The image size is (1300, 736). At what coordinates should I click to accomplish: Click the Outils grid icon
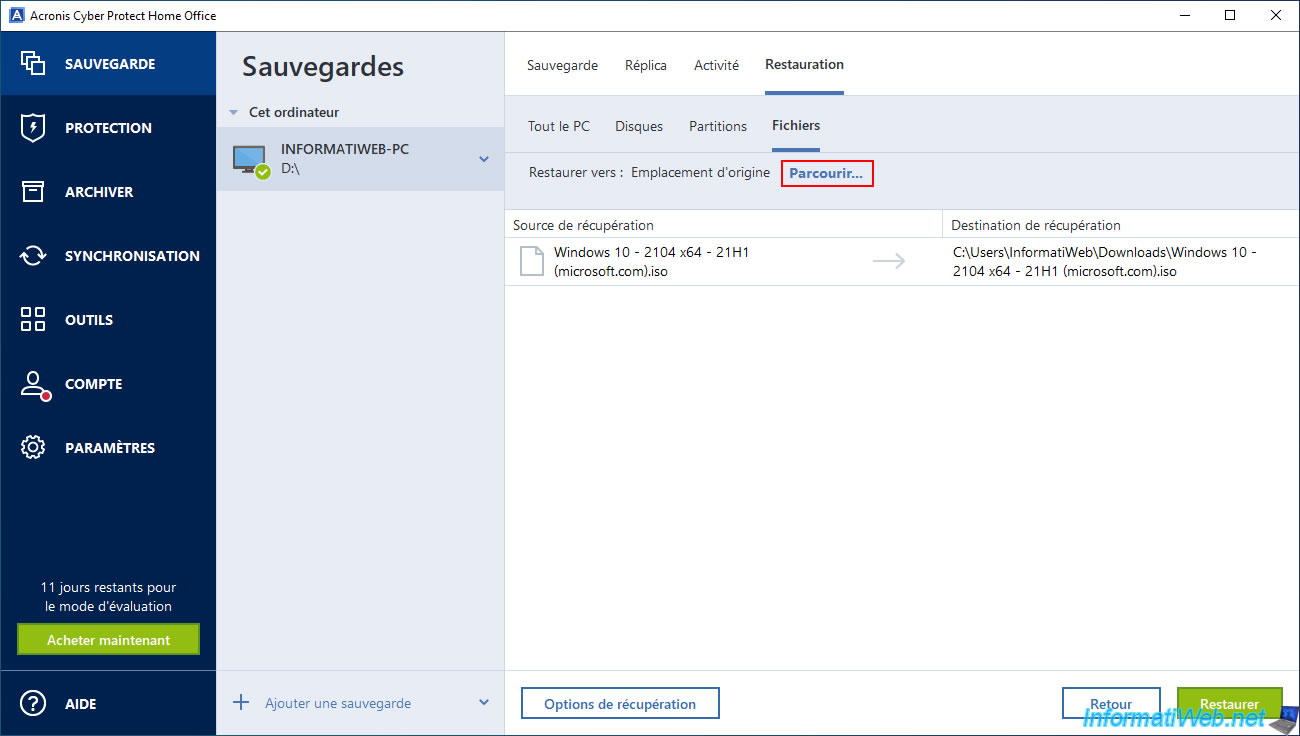point(33,319)
